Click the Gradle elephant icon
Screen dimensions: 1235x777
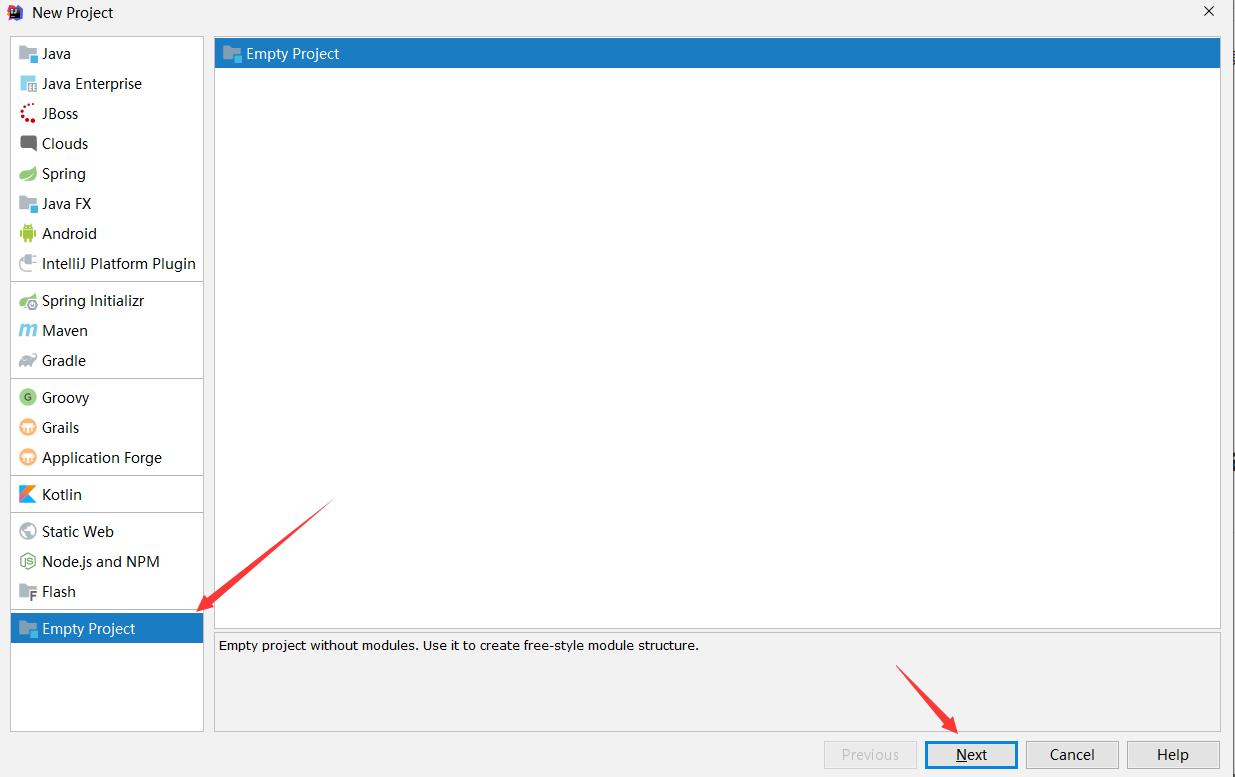[x=28, y=361]
